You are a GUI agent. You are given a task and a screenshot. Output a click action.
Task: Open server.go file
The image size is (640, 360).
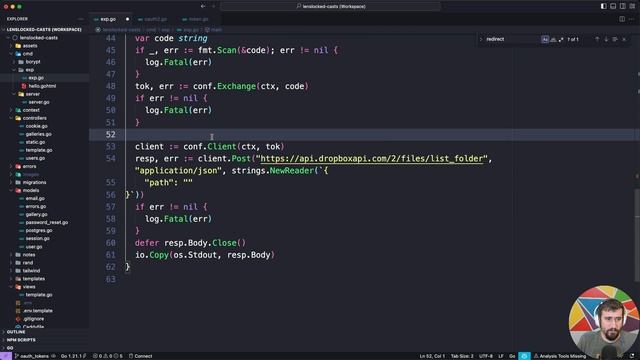pos(44,102)
